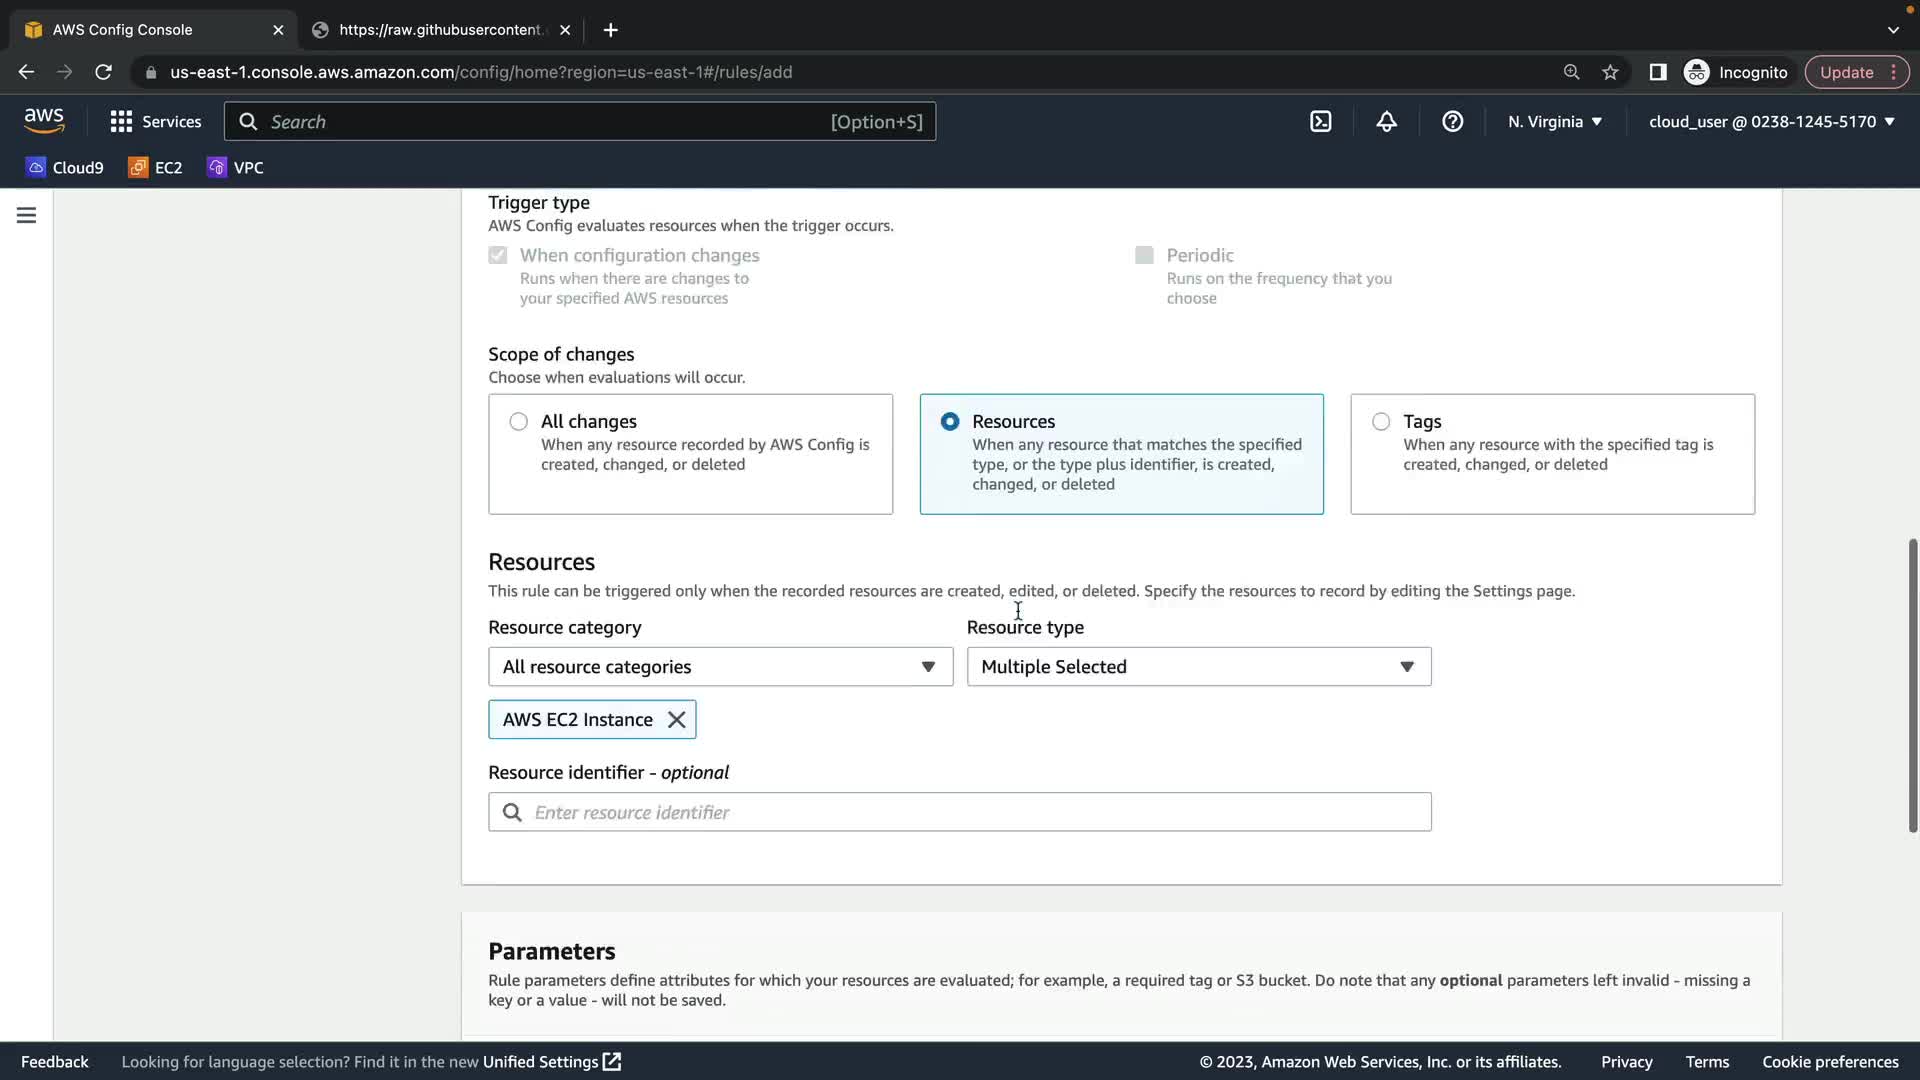This screenshot has width=1920, height=1080.
Task: Open the N. Virginia region selector
Action: pos(1554,122)
